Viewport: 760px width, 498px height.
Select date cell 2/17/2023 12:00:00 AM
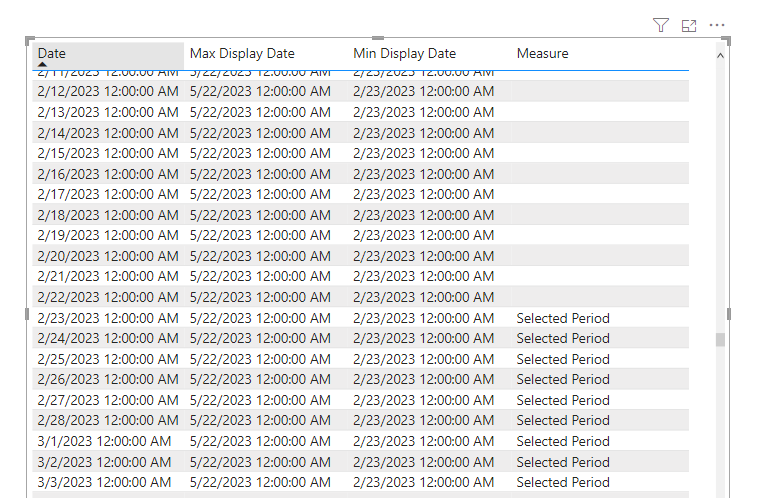coord(108,194)
